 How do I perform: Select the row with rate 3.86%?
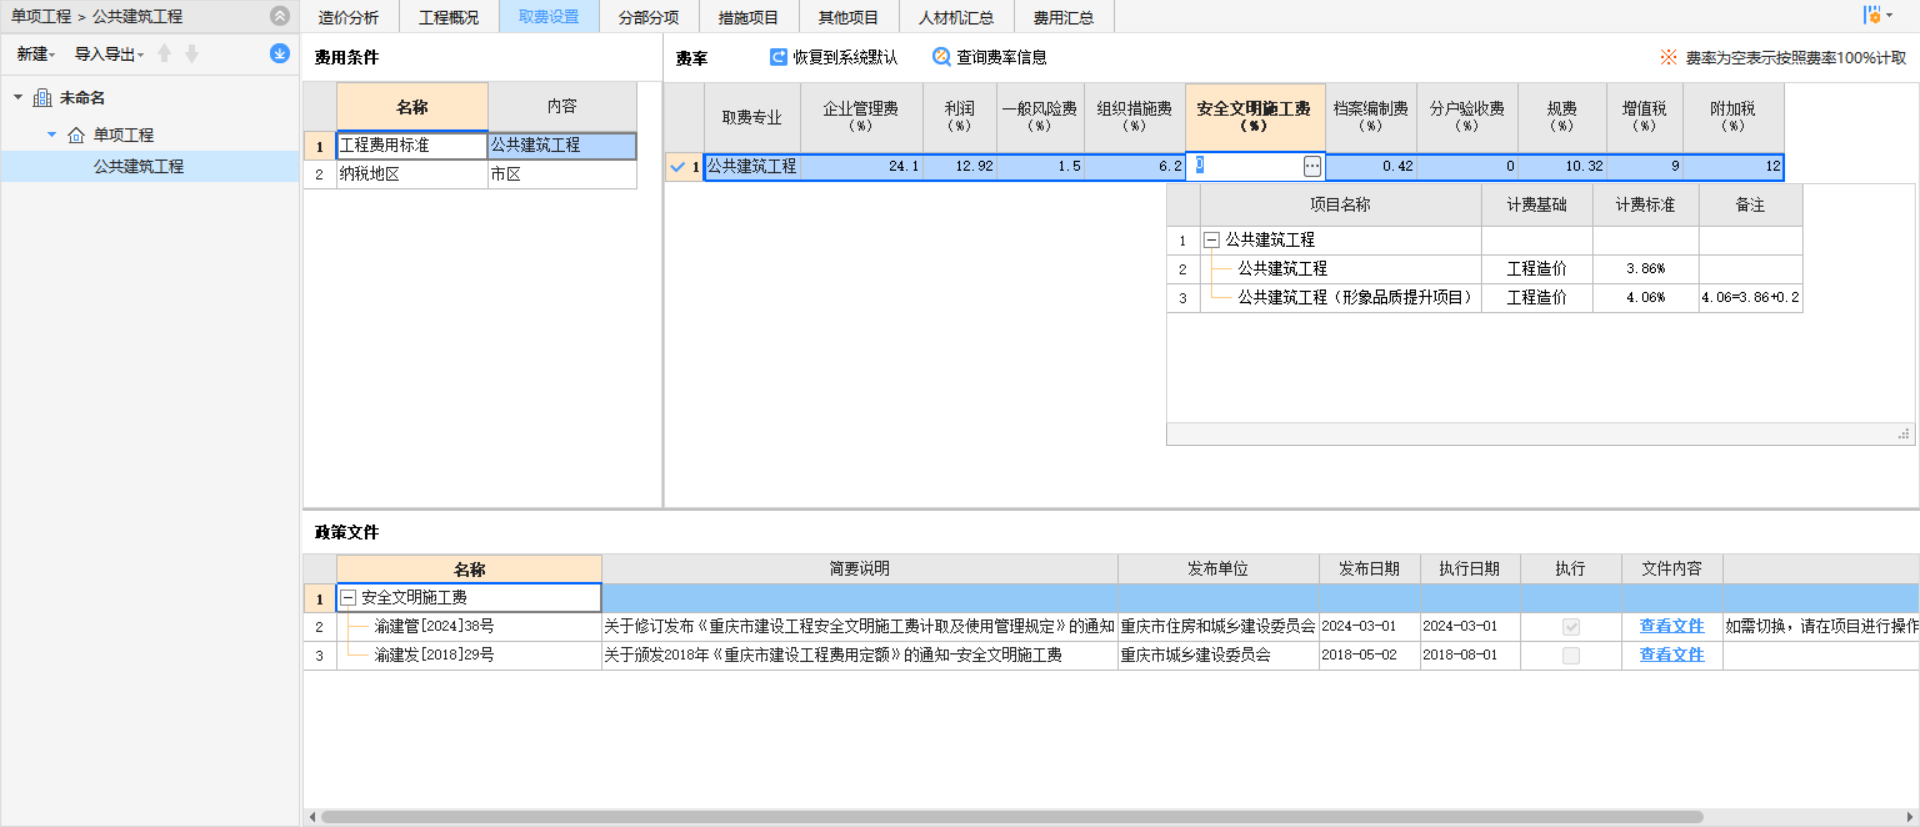[x=1484, y=269]
